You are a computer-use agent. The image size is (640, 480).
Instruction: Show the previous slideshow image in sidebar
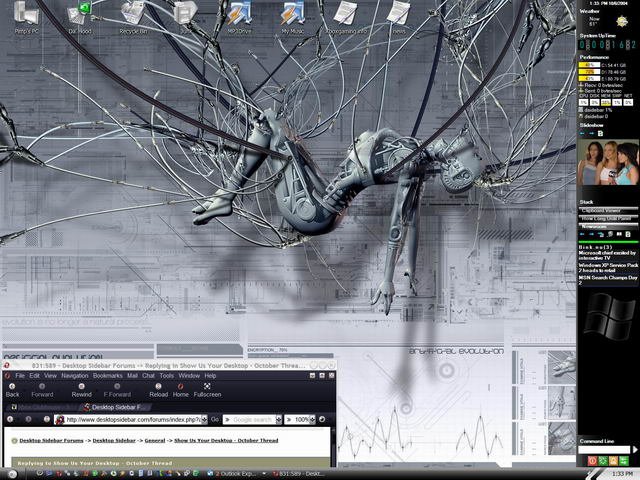click(582, 133)
